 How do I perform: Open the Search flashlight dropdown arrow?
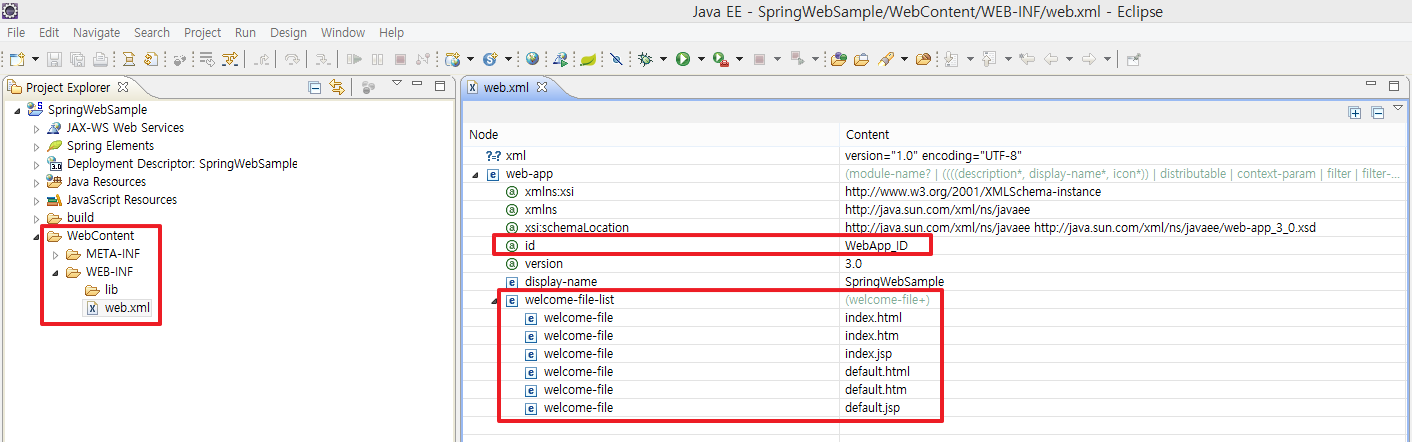904,59
